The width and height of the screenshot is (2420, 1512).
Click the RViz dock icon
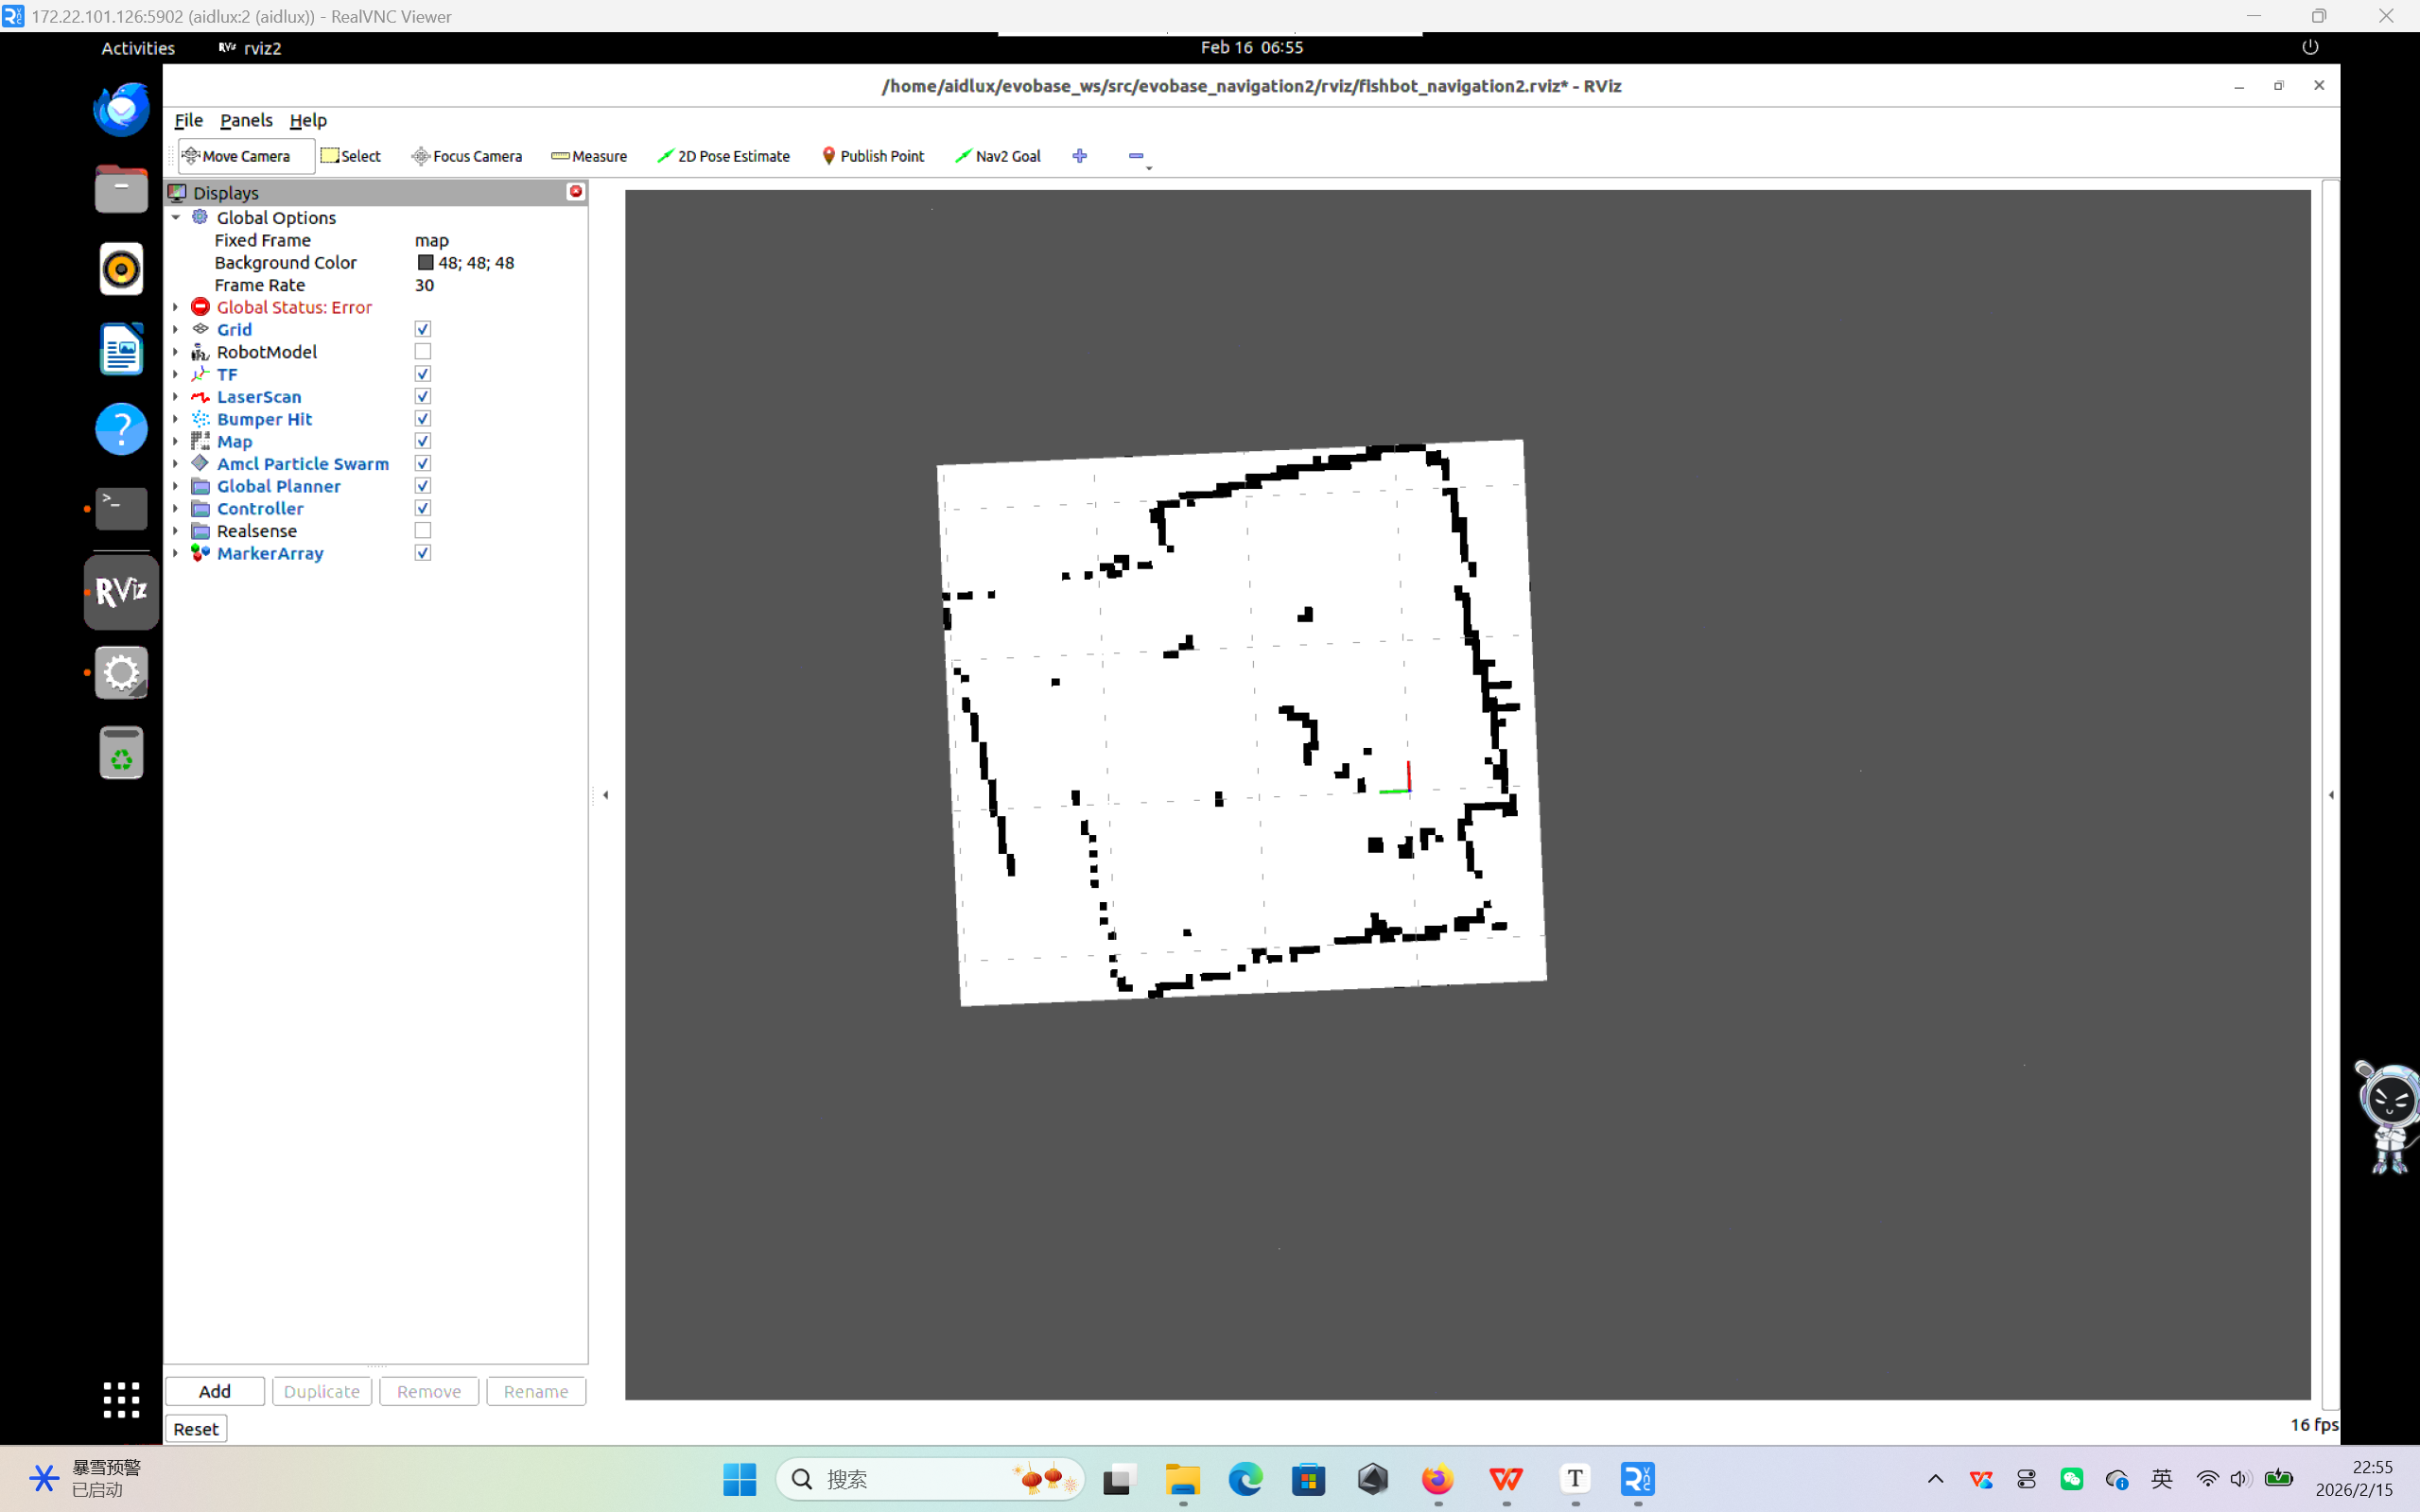(x=121, y=593)
